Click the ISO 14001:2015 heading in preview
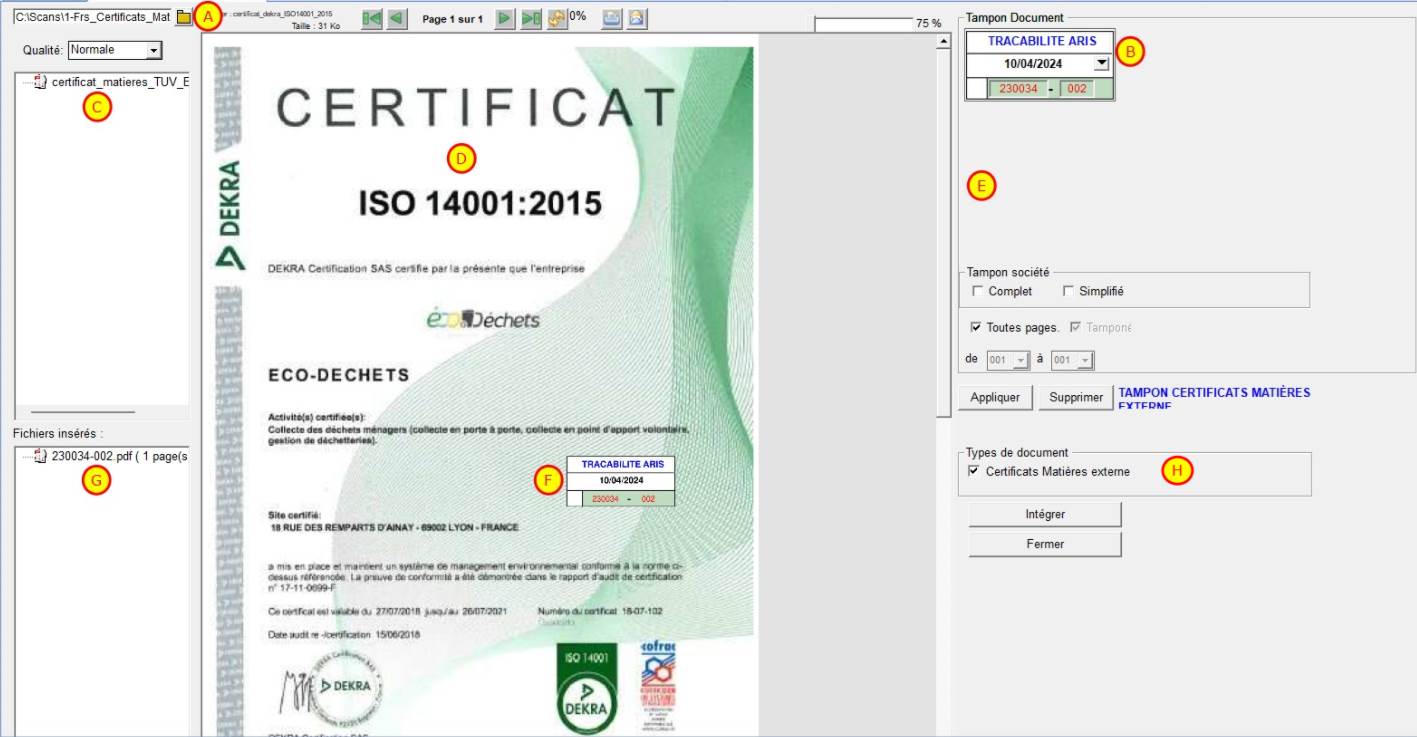 pos(480,203)
